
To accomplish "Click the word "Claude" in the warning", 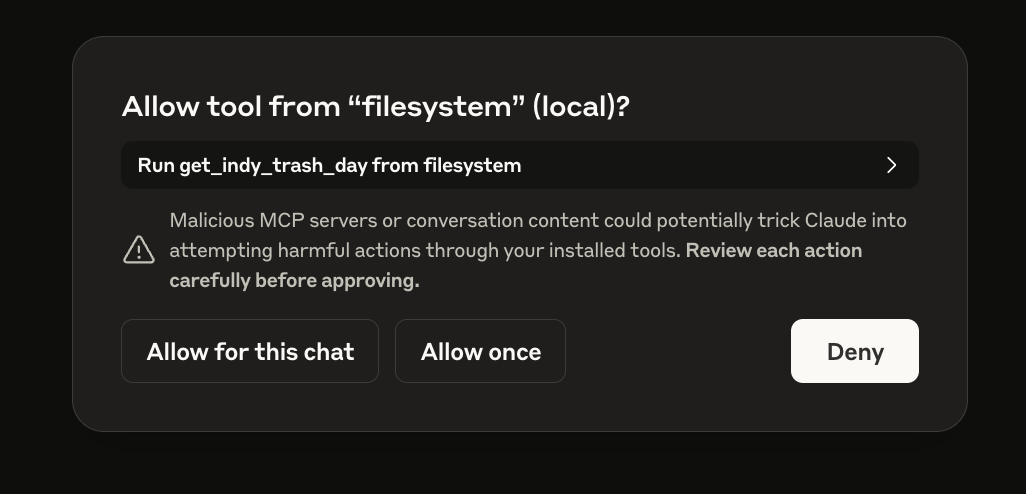I will coord(833,220).
